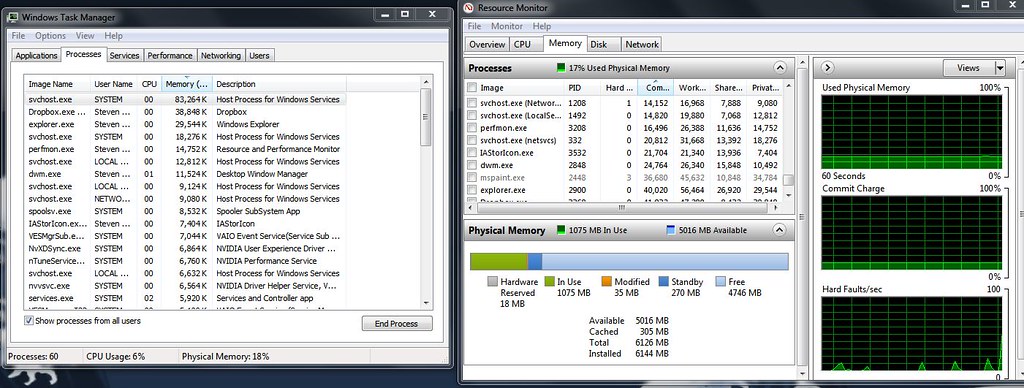Click the green 1075 MB In Use indicator
Image resolution: width=1024 pixels, height=388 pixels.
tap(561, 230)
